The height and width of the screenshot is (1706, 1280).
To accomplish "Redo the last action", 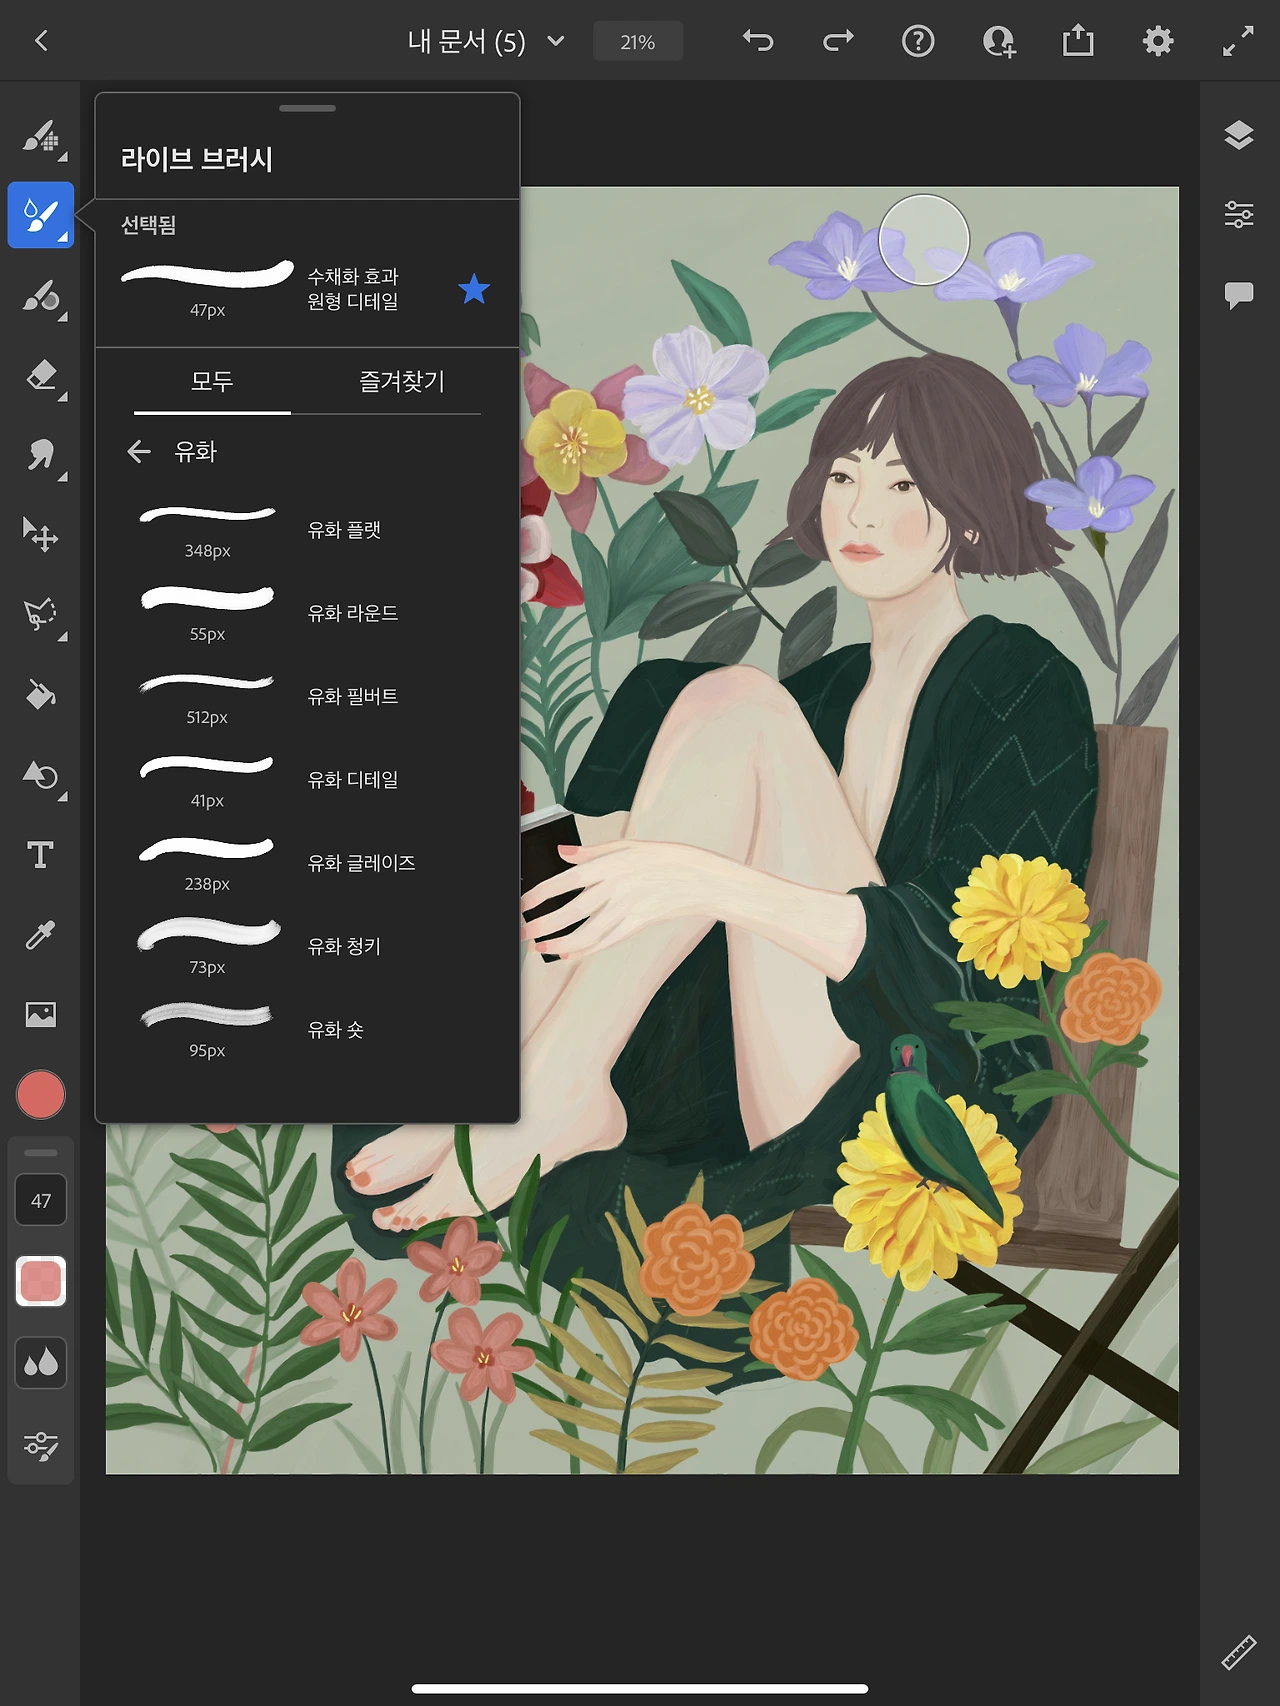I will 838,41.
